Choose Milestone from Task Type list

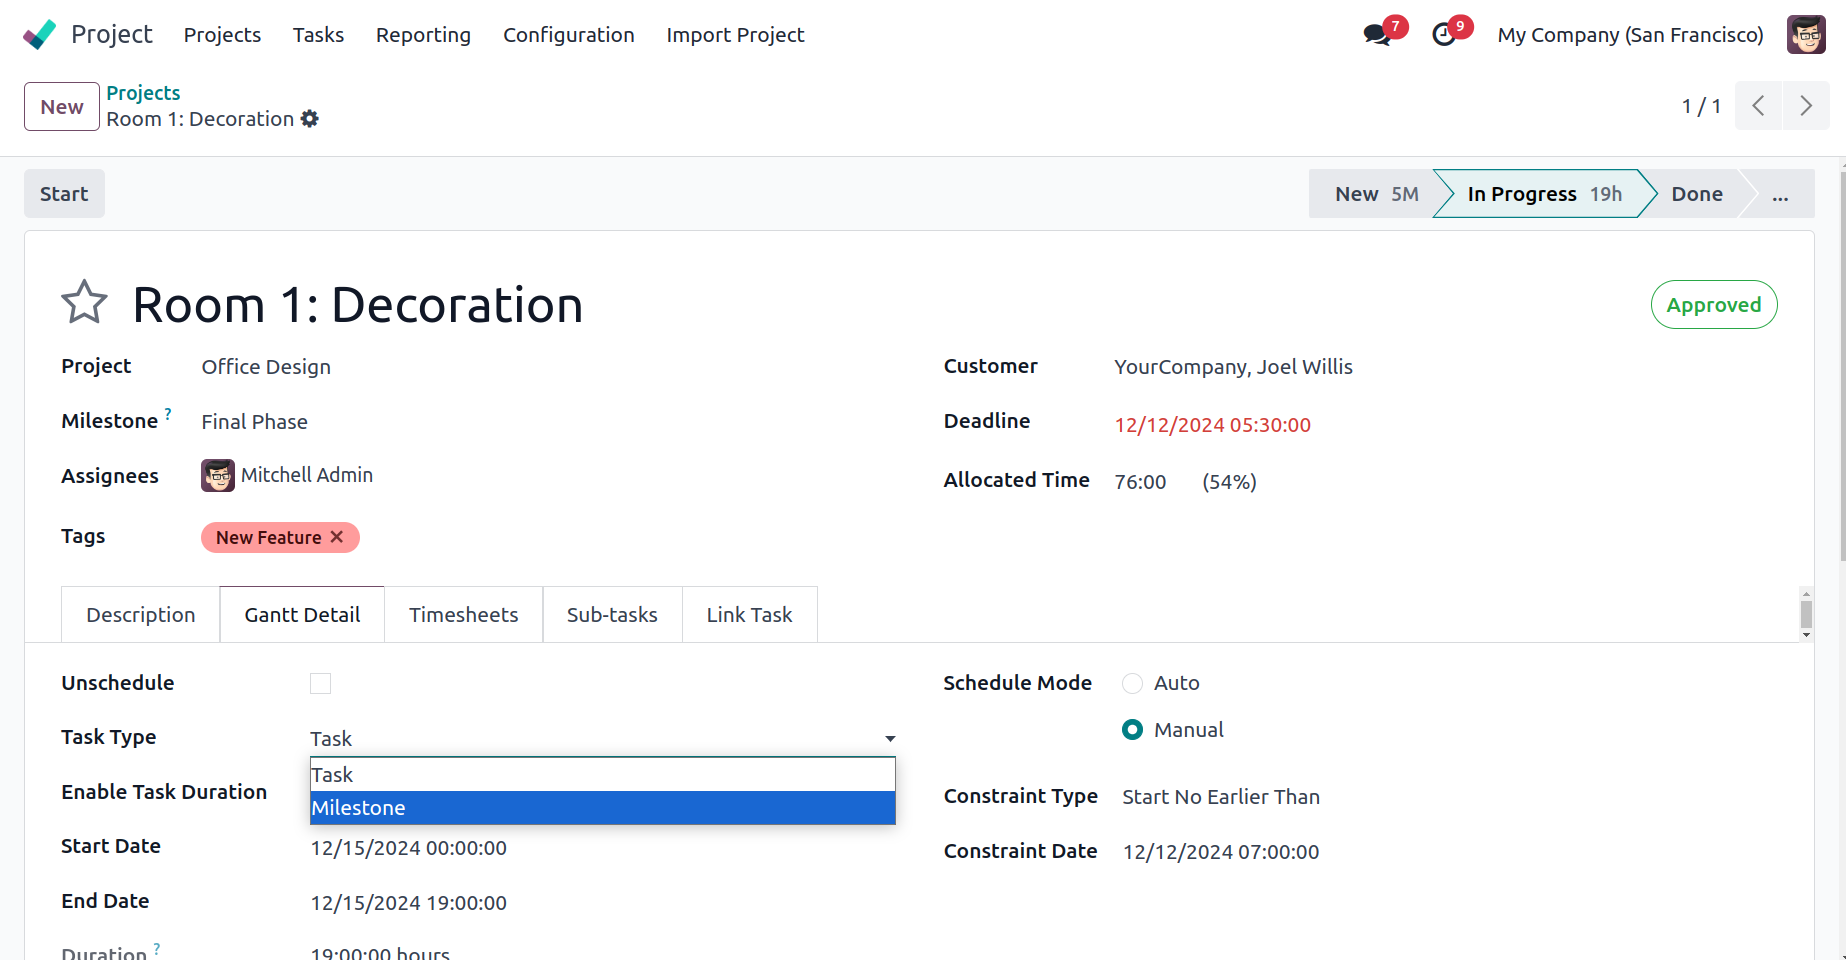coord(602,808)
